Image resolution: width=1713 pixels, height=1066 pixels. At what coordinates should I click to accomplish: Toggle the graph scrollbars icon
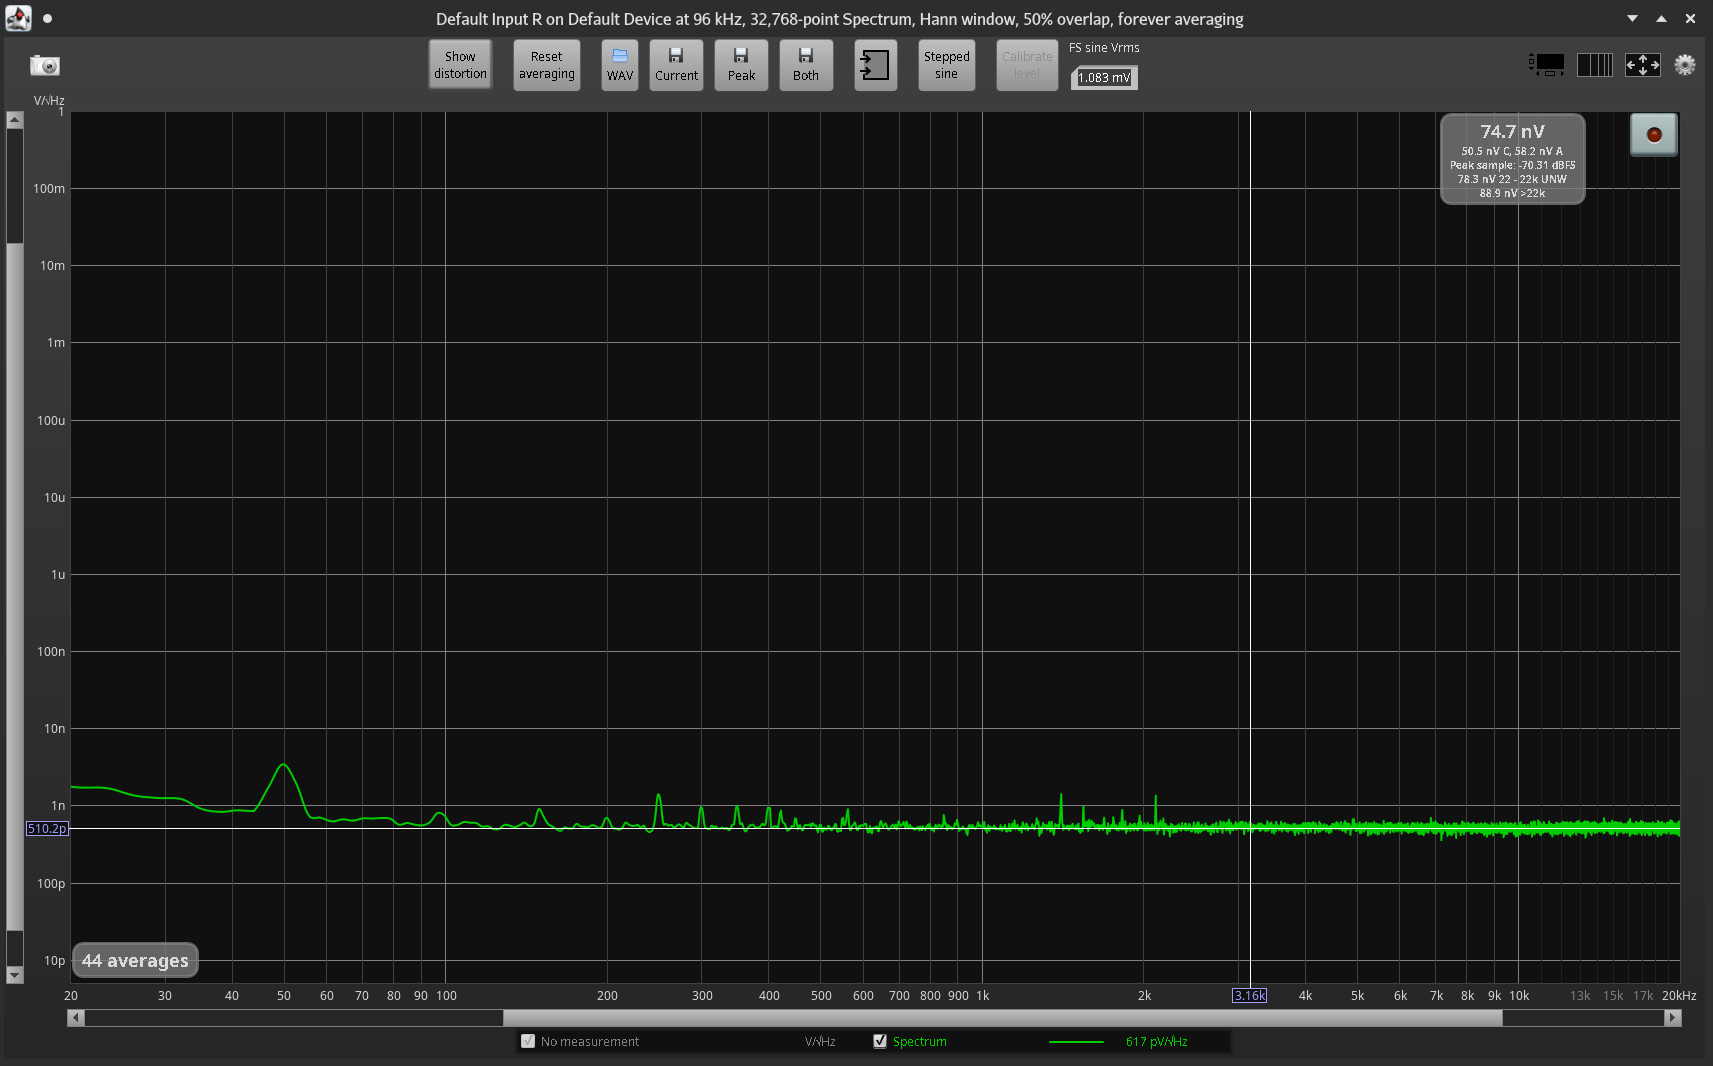tap(1547, 65)
